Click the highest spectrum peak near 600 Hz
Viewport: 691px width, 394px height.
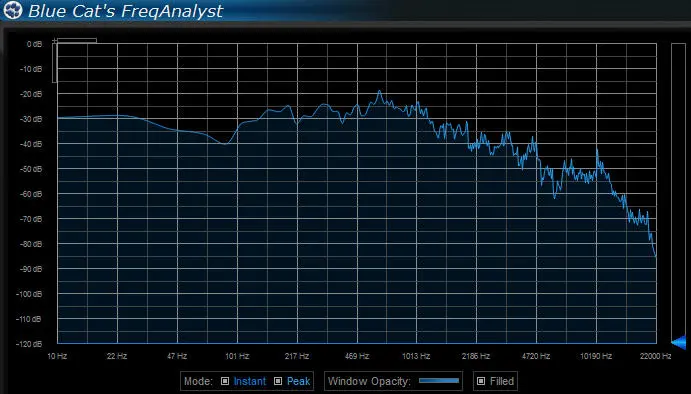click(x=379, y=91)
